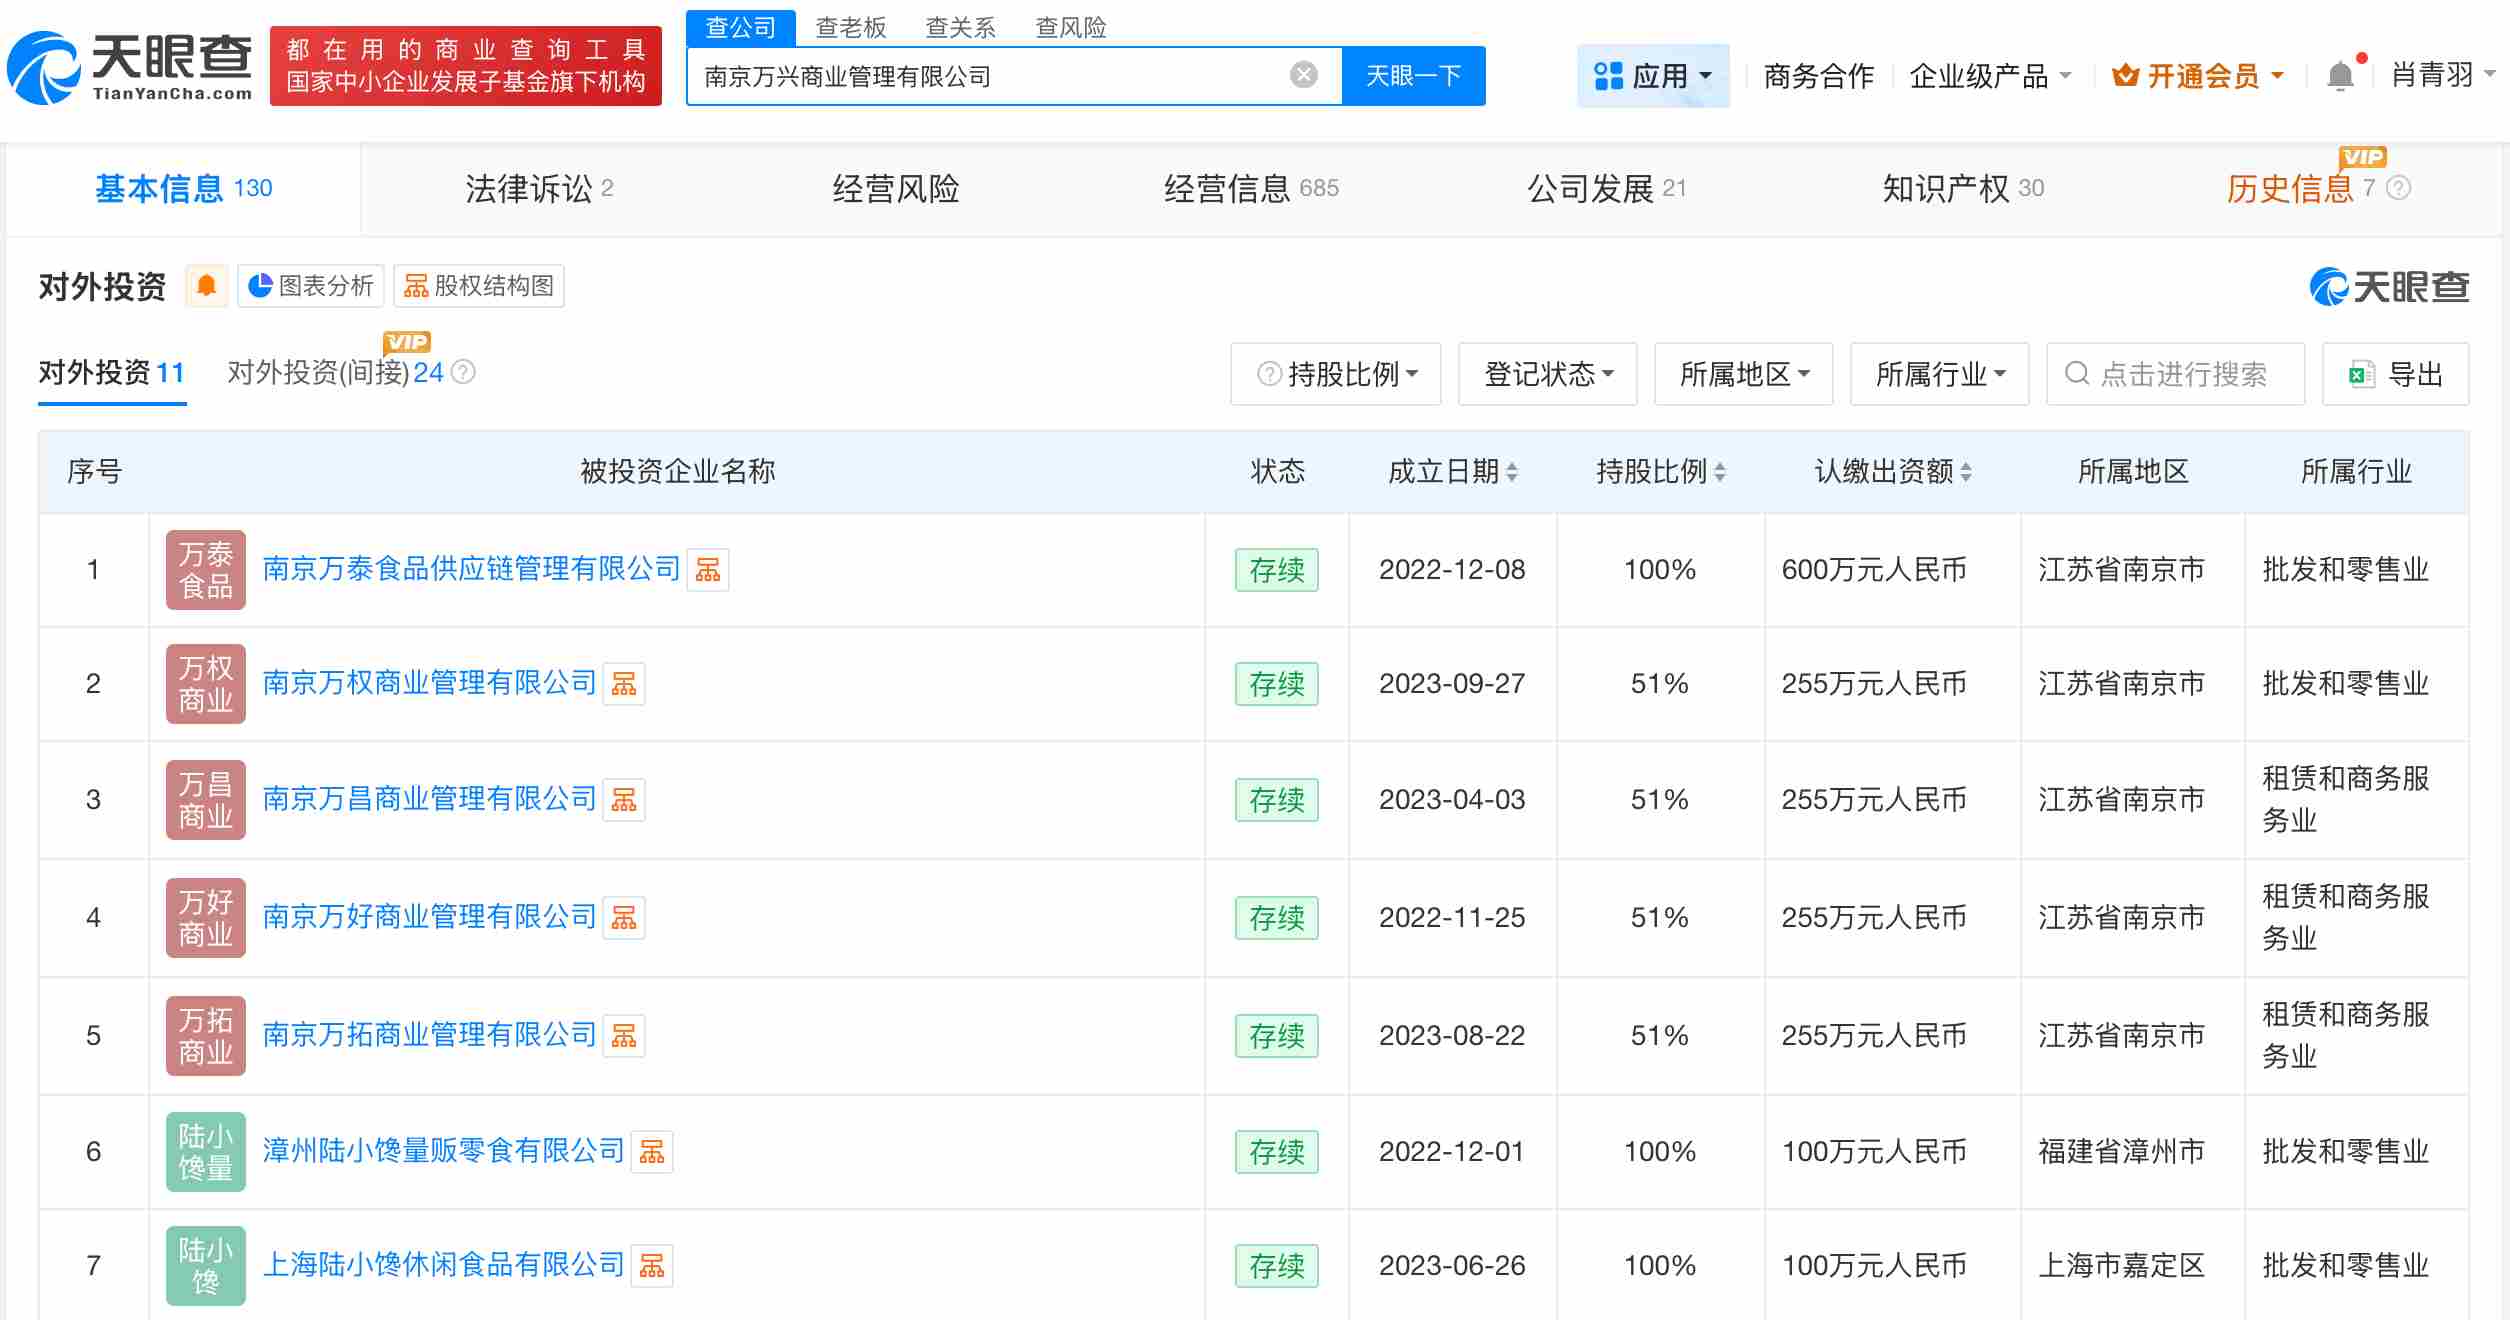
Task: Click the Excel icon to 导出 export
Action: [x=2364, y=374]
